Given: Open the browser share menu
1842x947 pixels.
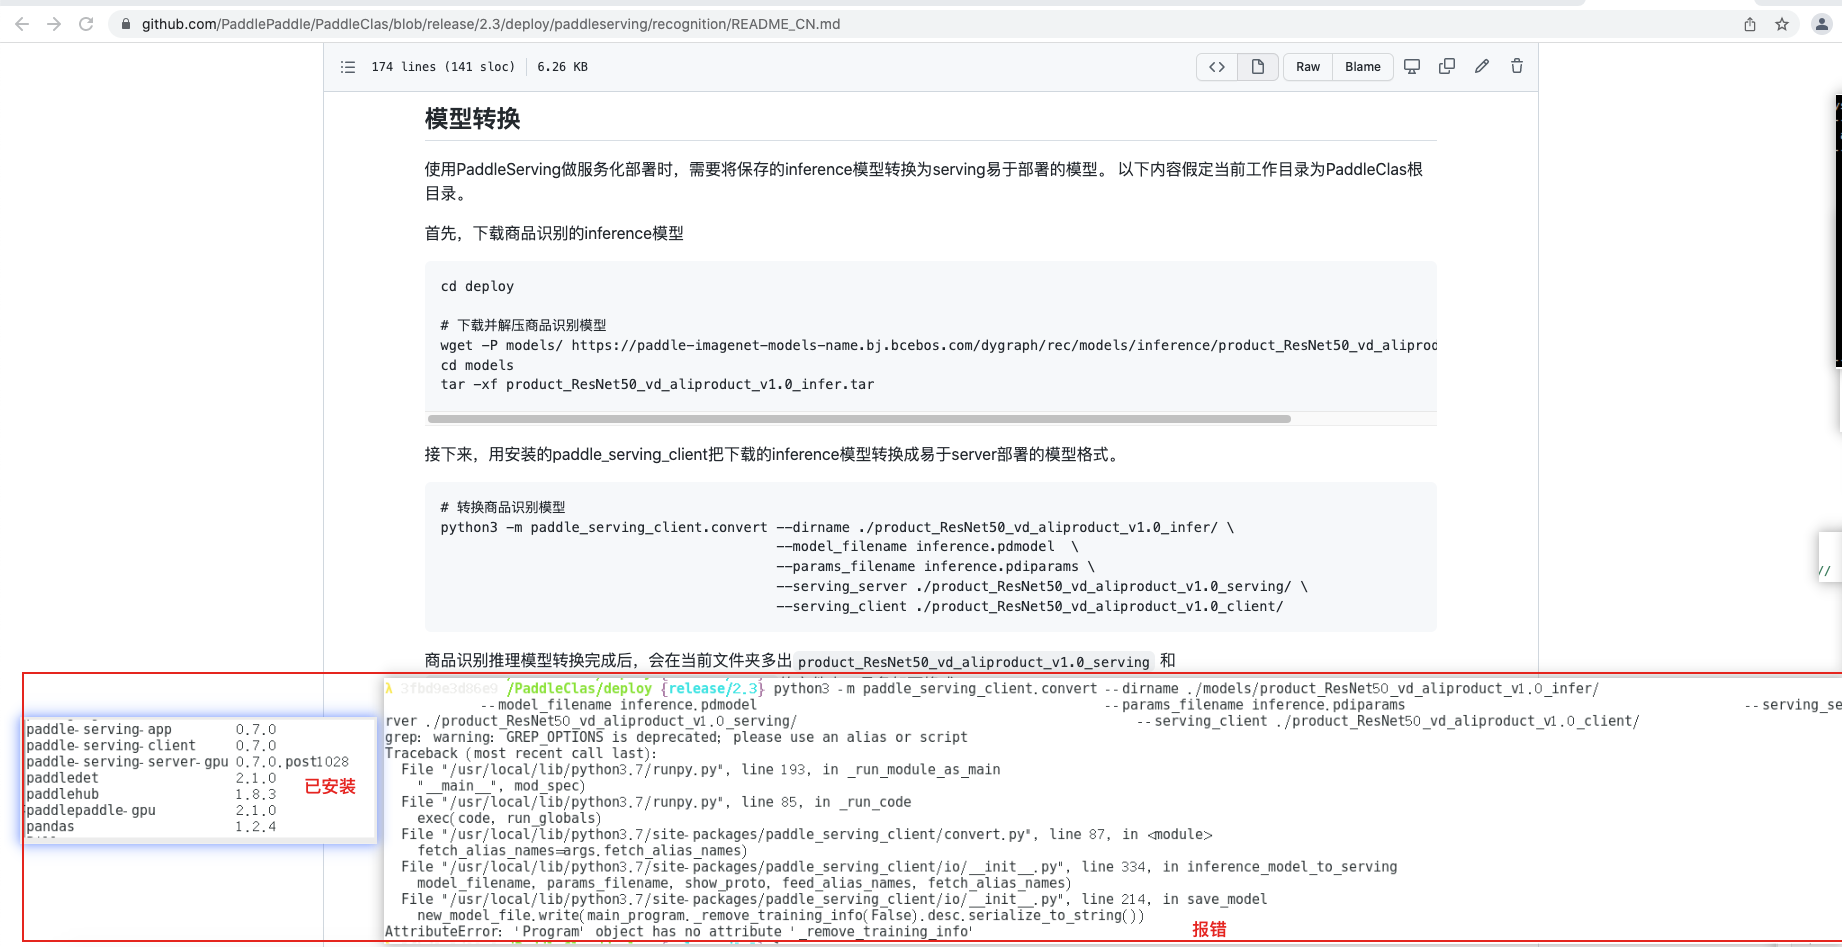Looking at the screenshot, I should (1750, 23).
